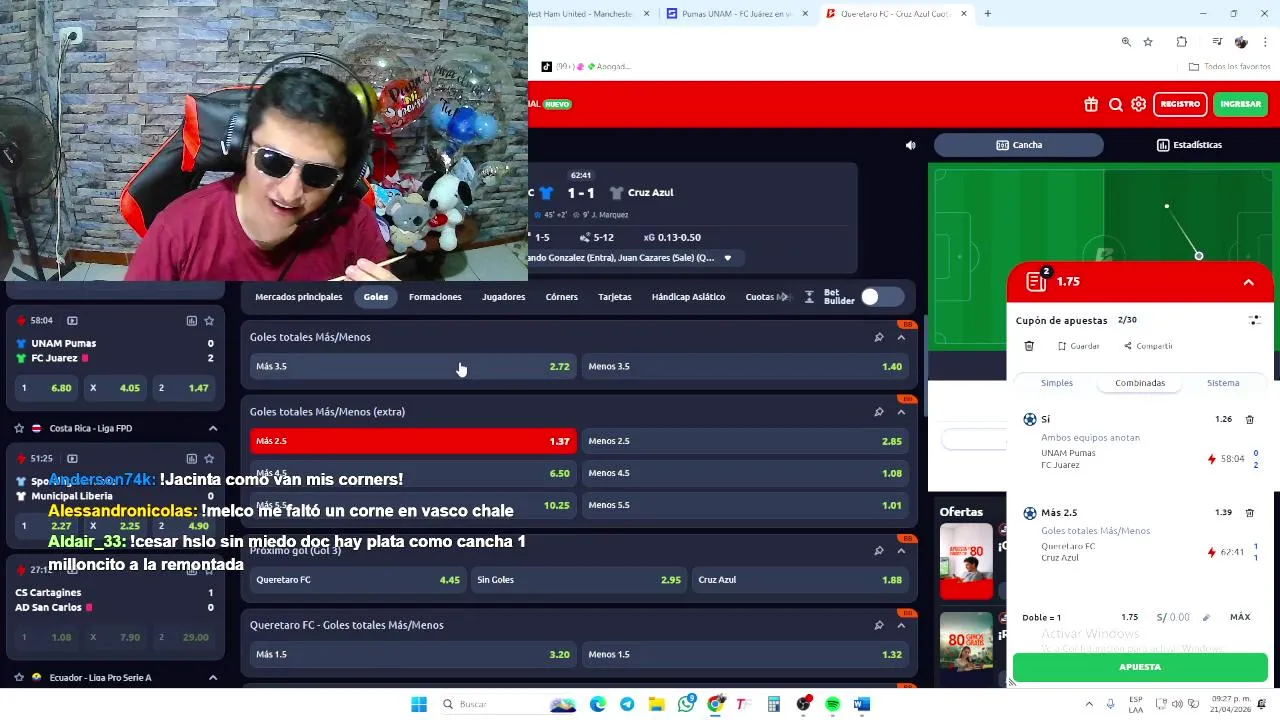Open bet slip settings sliders icon

point(1254,320)
